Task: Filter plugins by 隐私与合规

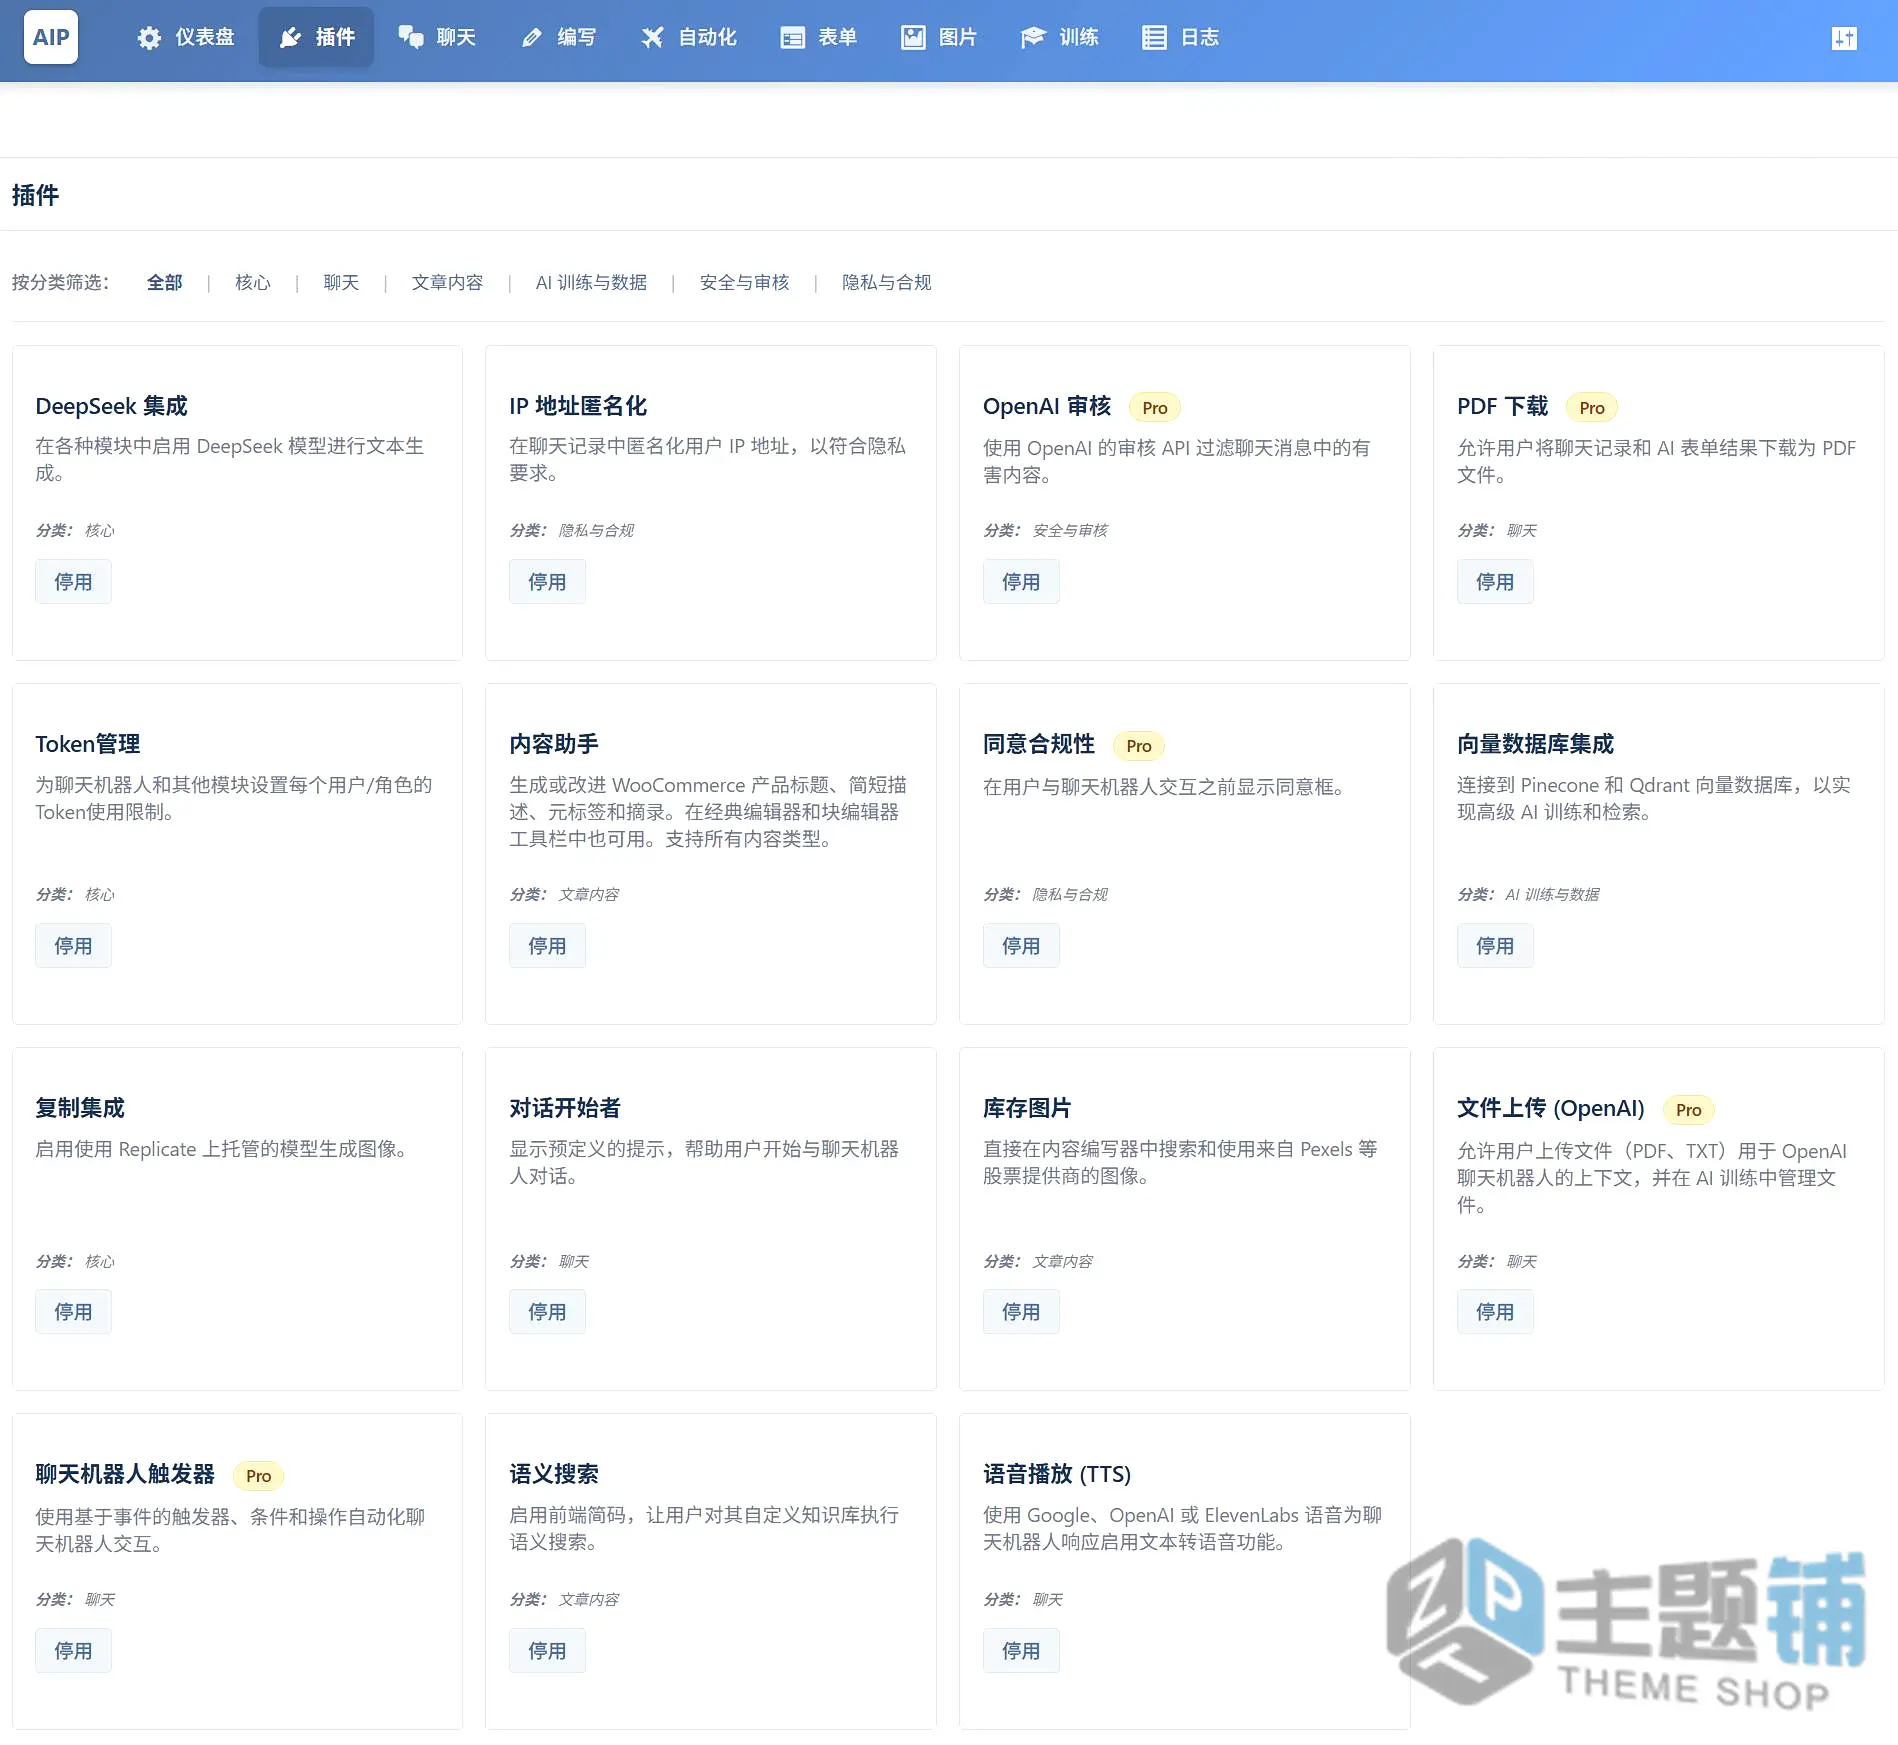Action: [886, 283]
